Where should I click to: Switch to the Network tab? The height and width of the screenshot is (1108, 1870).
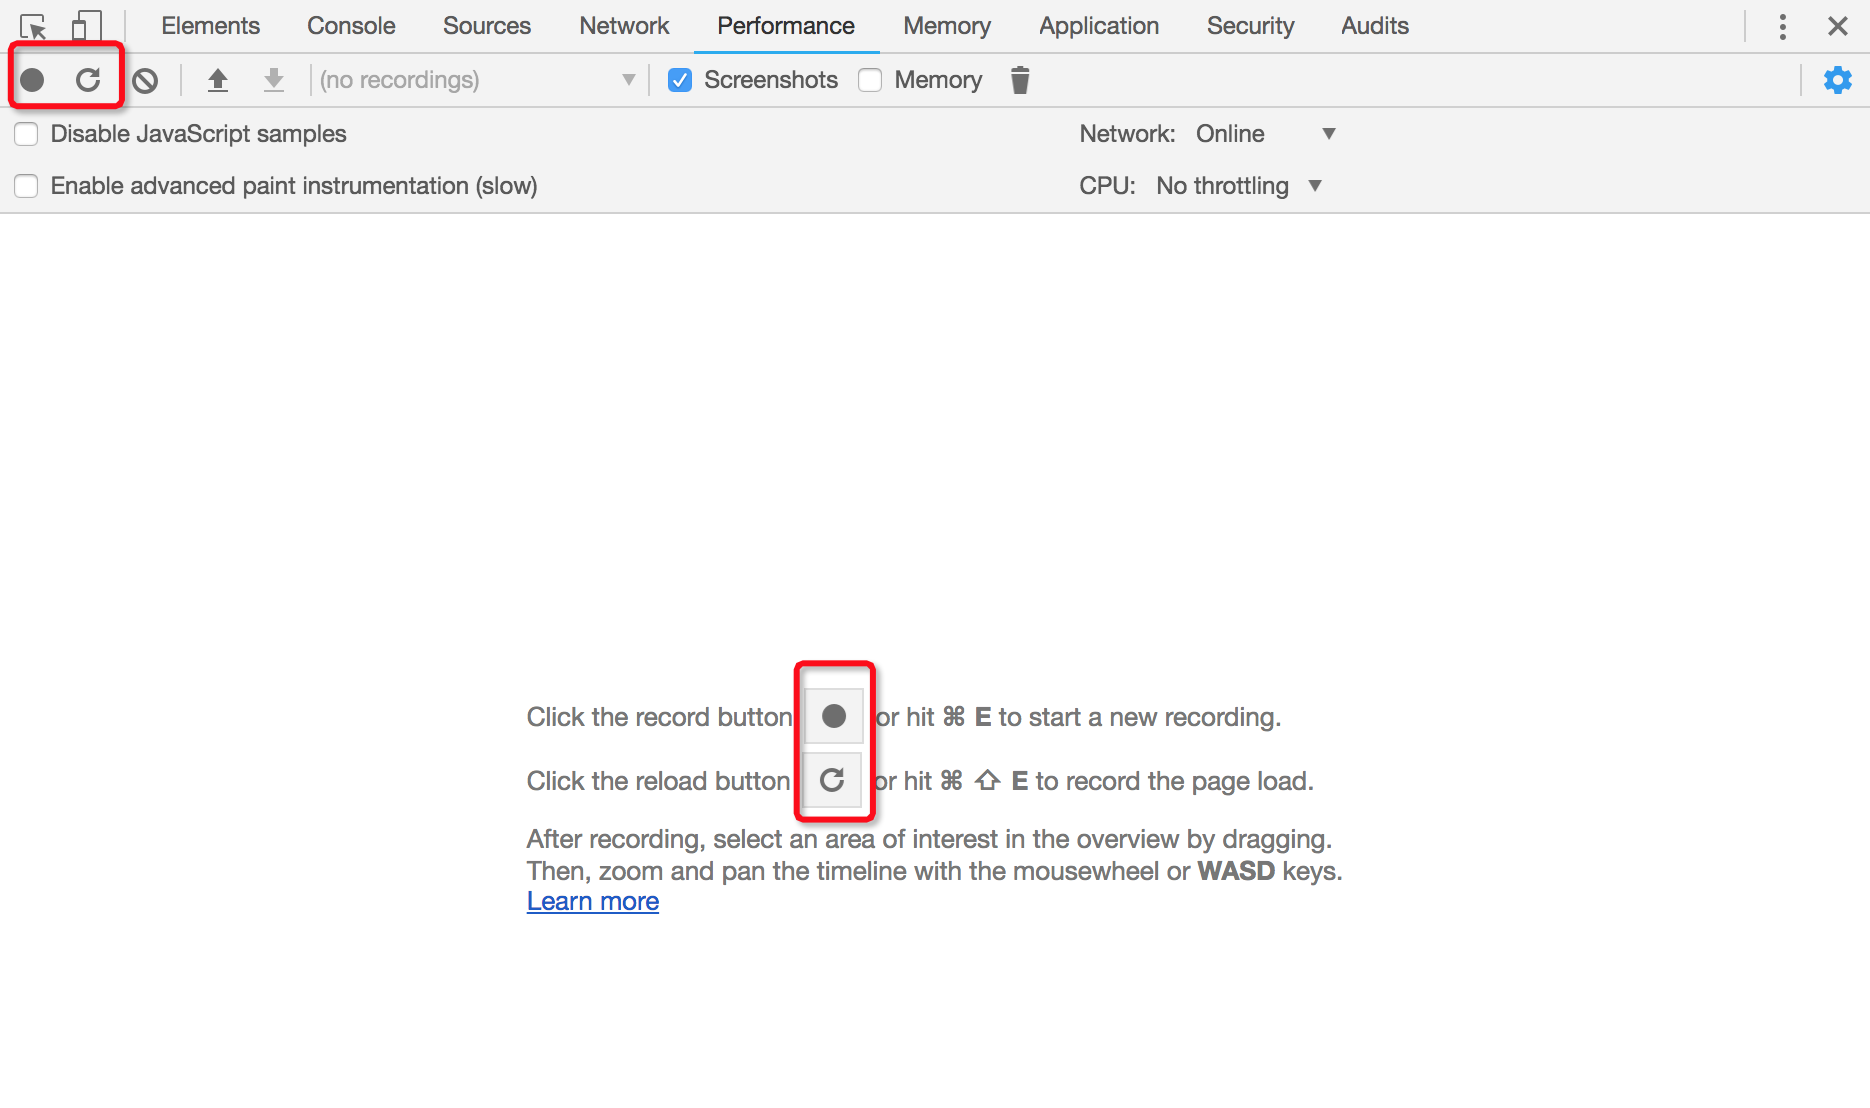click(x=624, y=26)
